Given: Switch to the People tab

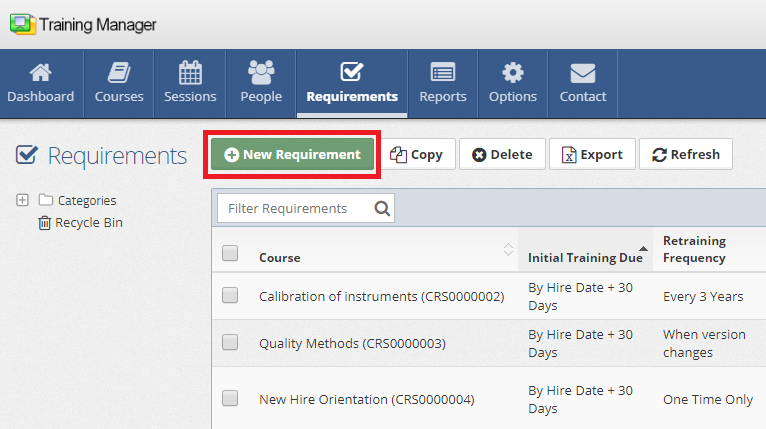Looking at the screenshot, I should point(261,84).
